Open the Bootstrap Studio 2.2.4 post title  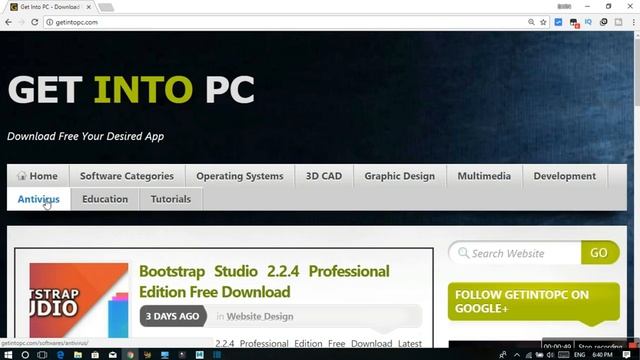click(264, 282)
